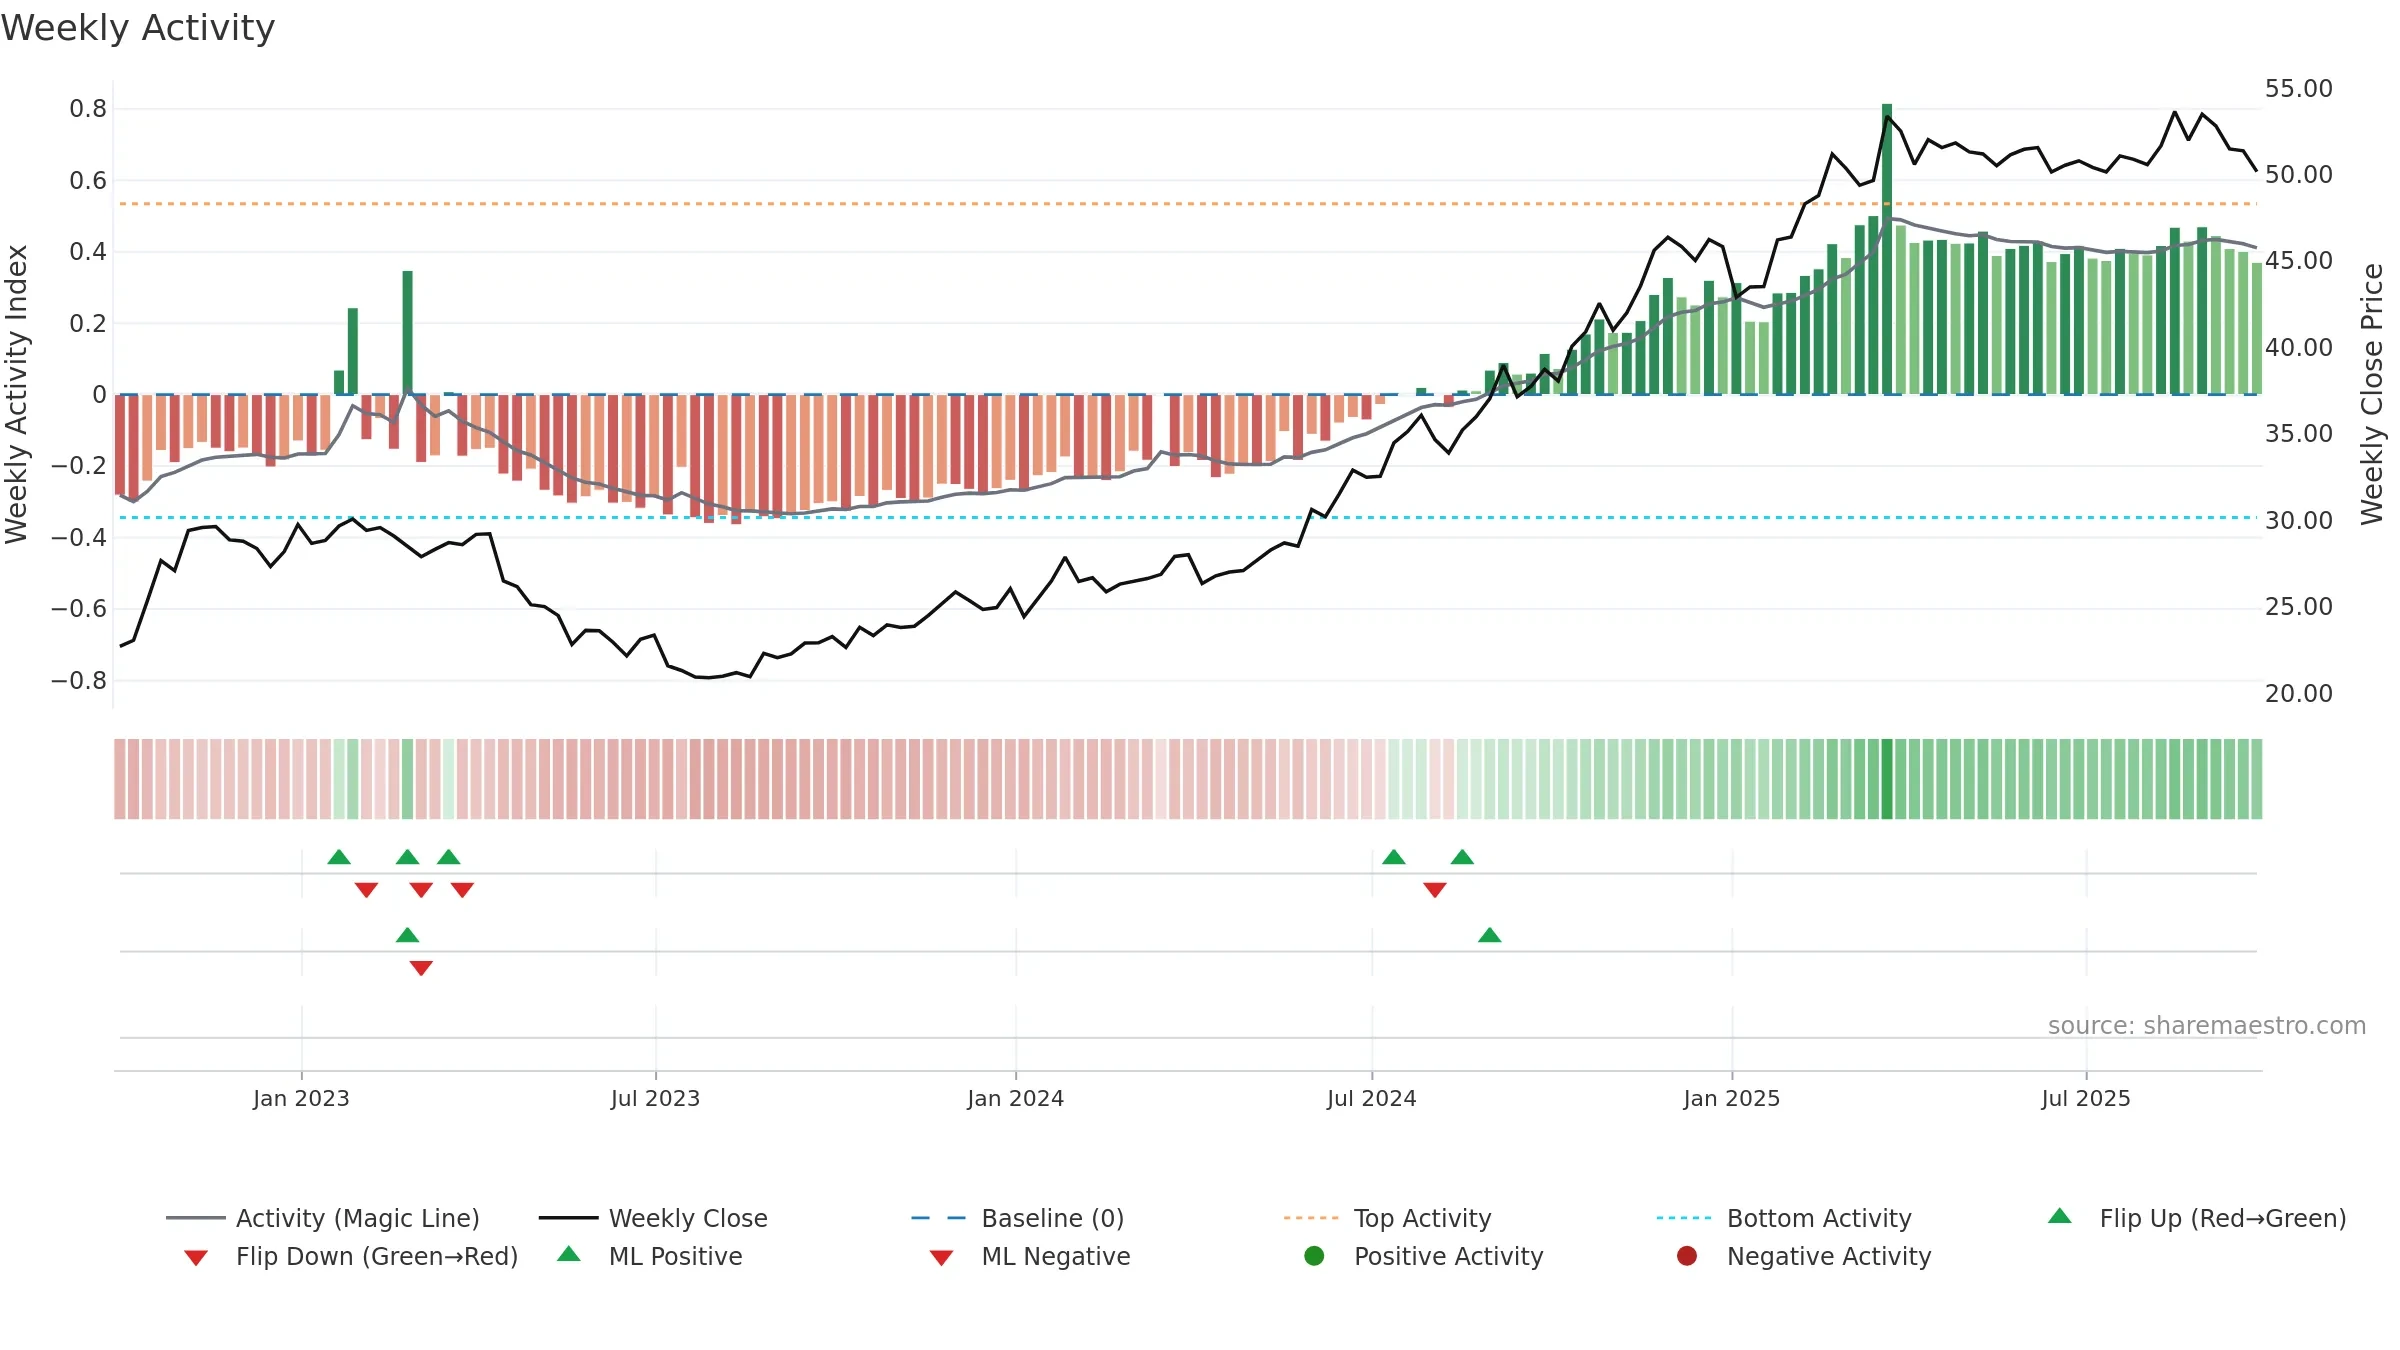
Task: Click the tallest green bar in early 2023
Action: click(x=408, y=332)
